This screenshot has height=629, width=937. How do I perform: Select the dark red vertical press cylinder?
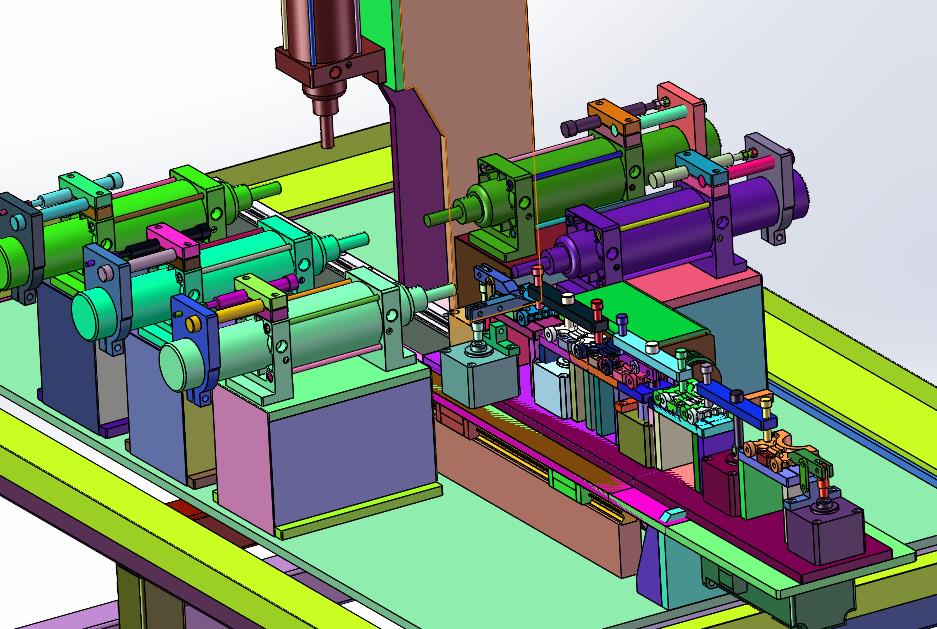(323, 30)
